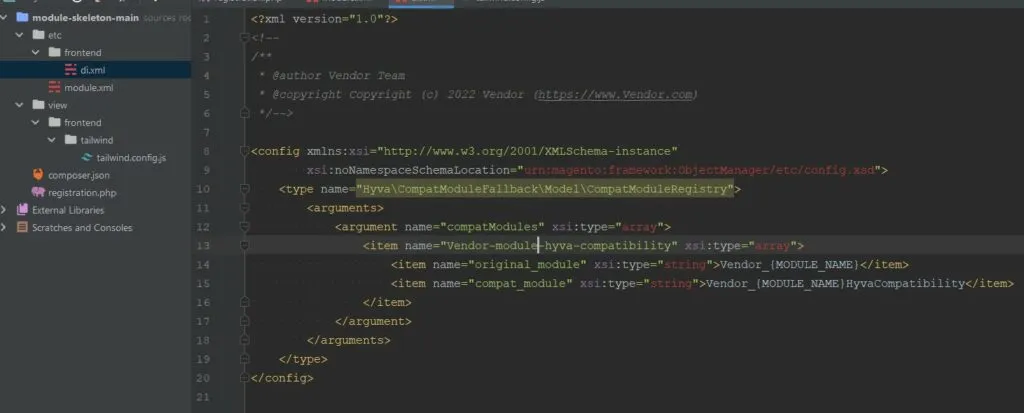Expand the External Libraries node
1024x413 pixels.
7,210
